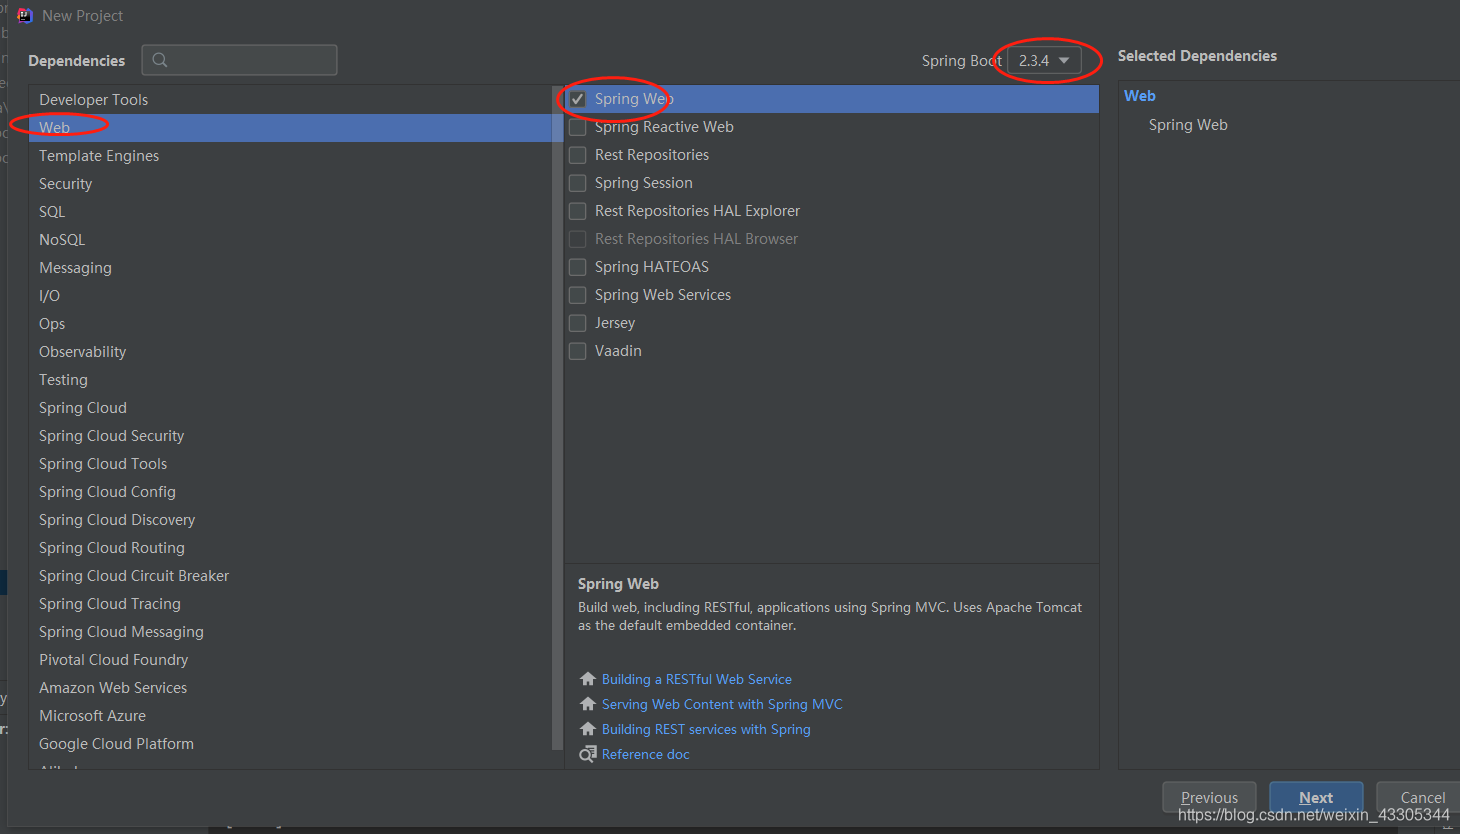Screen dimensions: 1460x834
Task: Select the Testing category
Action: (x=290, y=380)
